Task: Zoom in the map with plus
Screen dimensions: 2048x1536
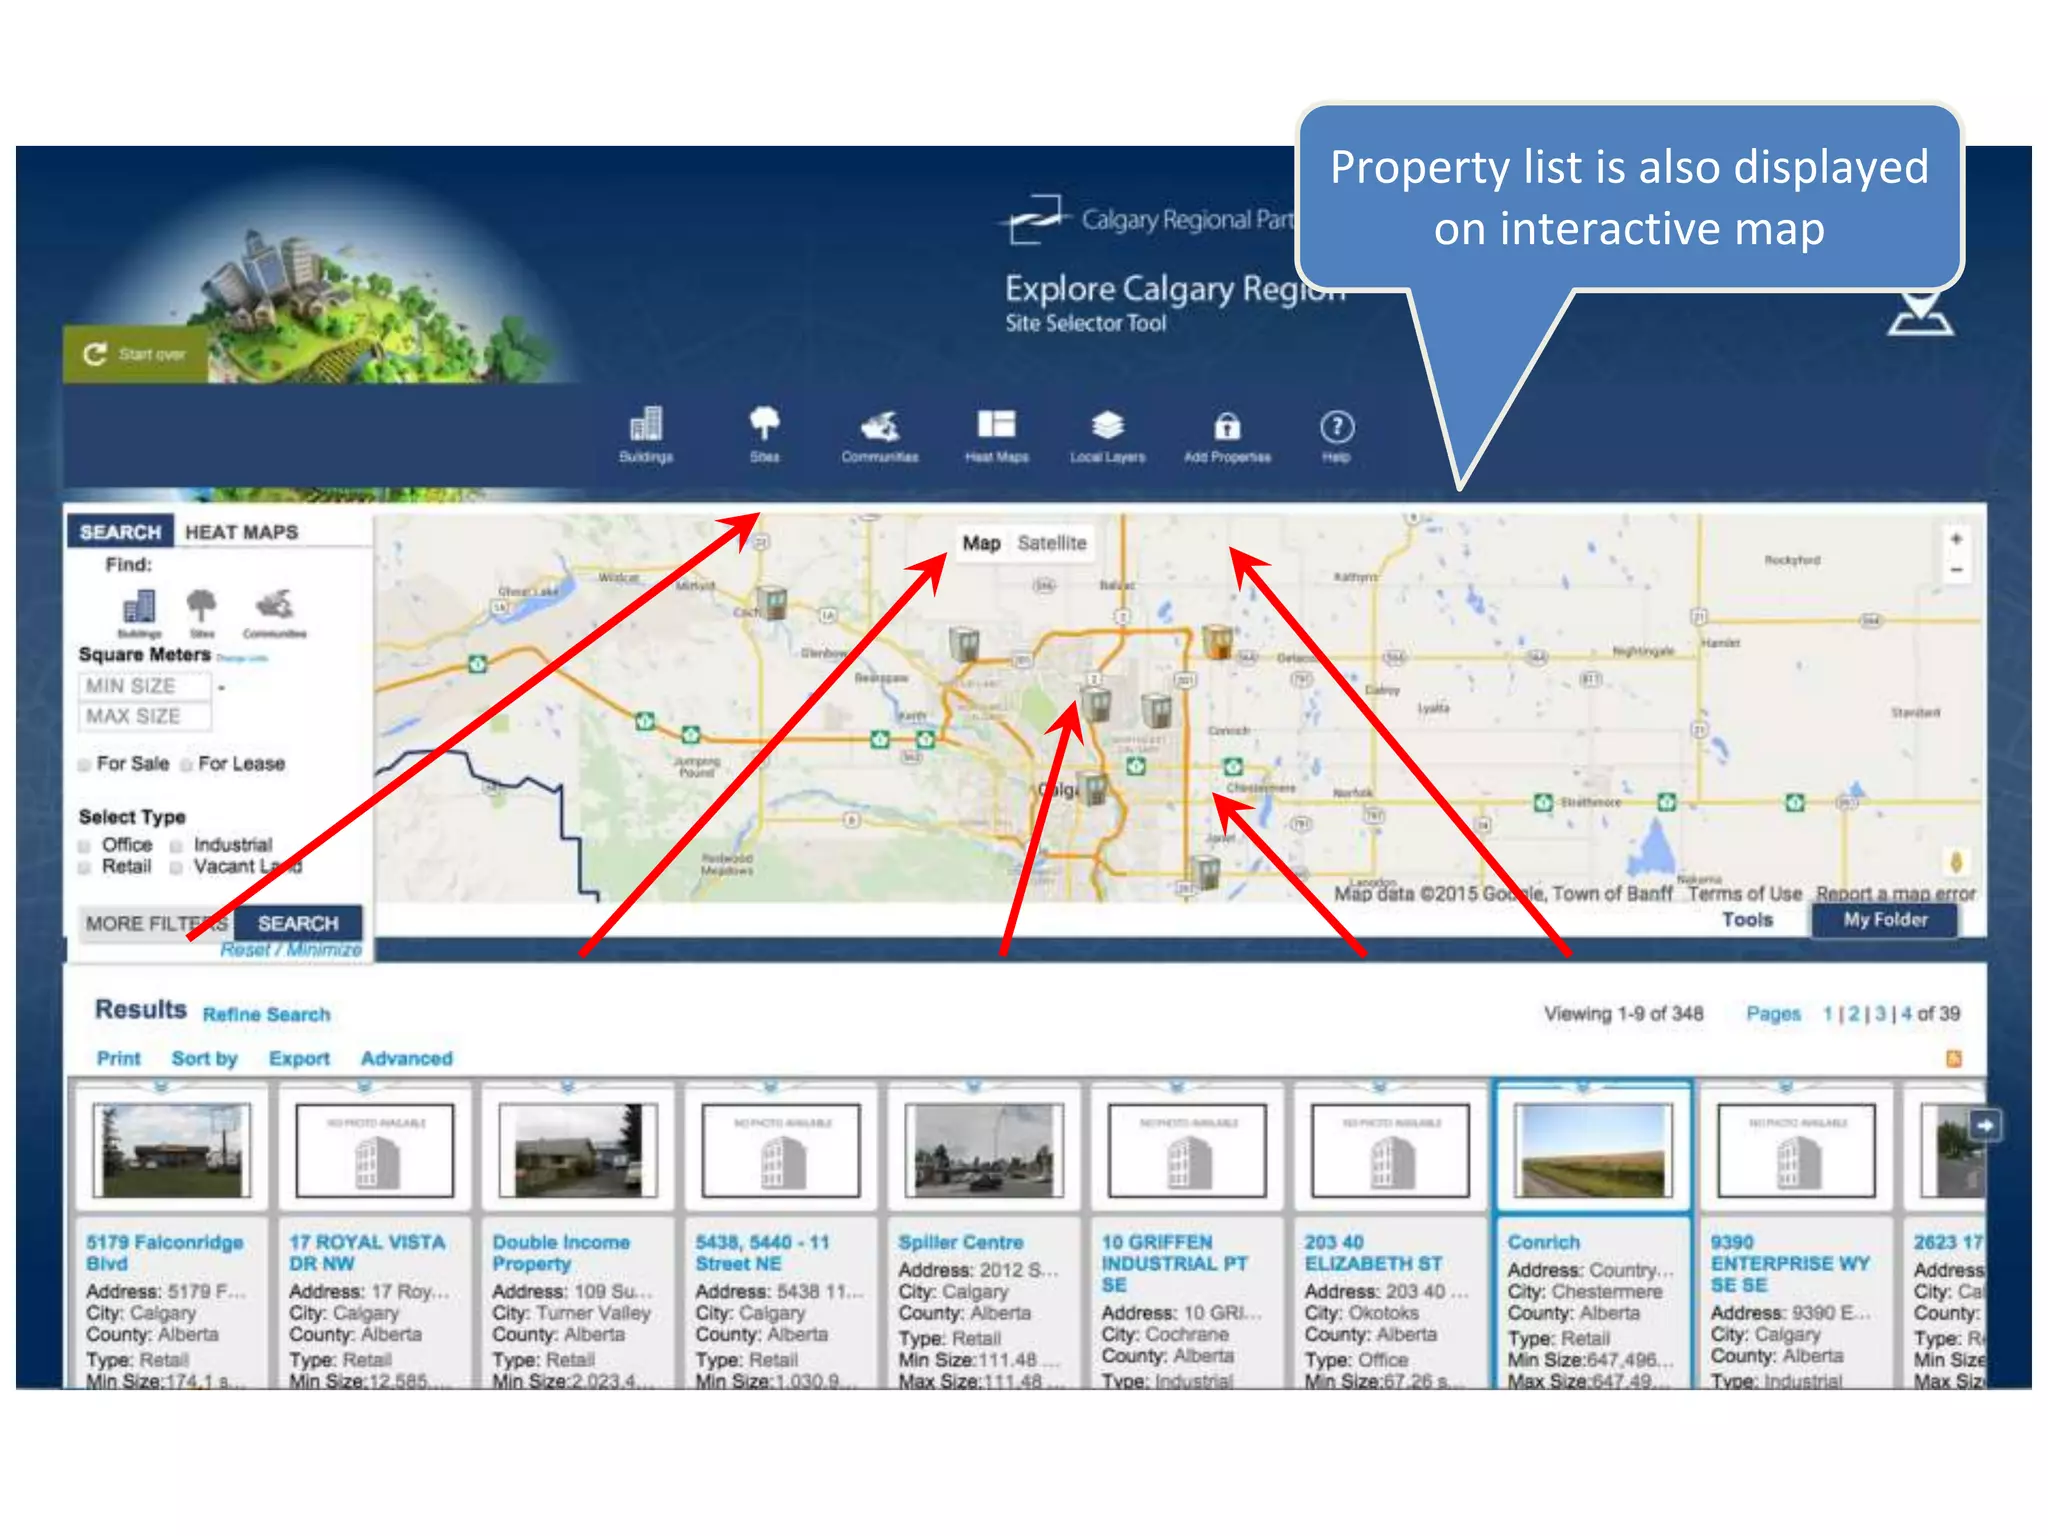Action: pyautogui.click(x=1956, y=539)
